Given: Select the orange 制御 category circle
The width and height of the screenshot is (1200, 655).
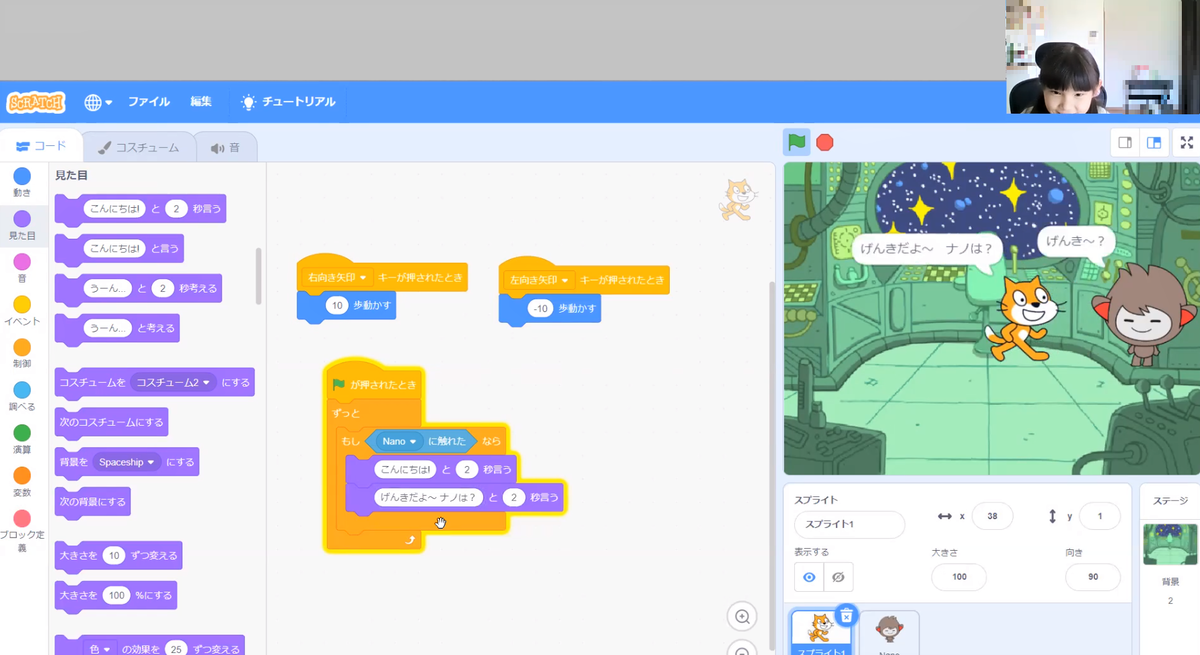Looking at the screenshot, I should (22, 348).
